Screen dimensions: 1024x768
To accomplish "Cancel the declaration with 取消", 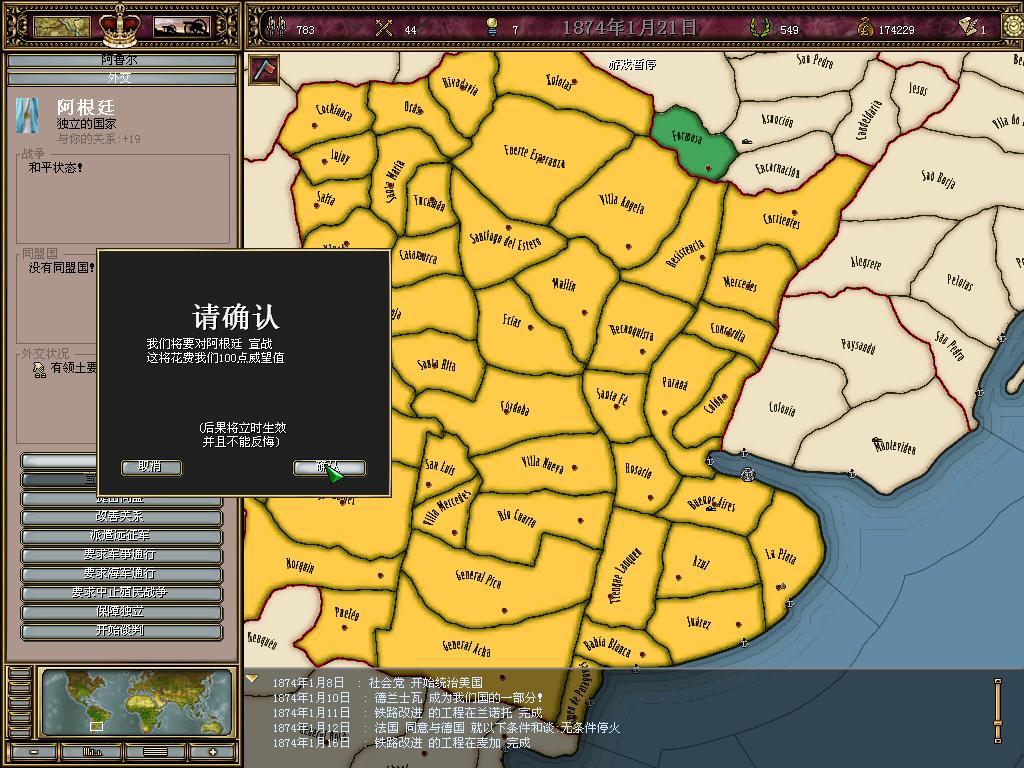I will point(151,467).
